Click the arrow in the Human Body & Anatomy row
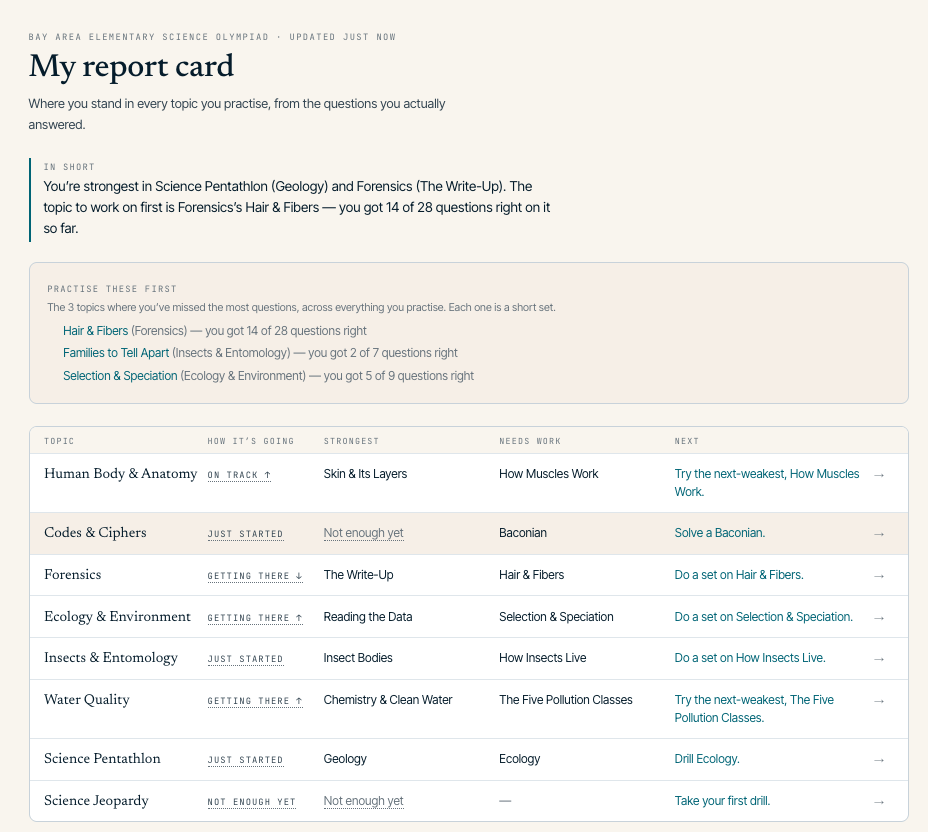The width and height of the screenshot is (928, 832). [x=879, y=475]
